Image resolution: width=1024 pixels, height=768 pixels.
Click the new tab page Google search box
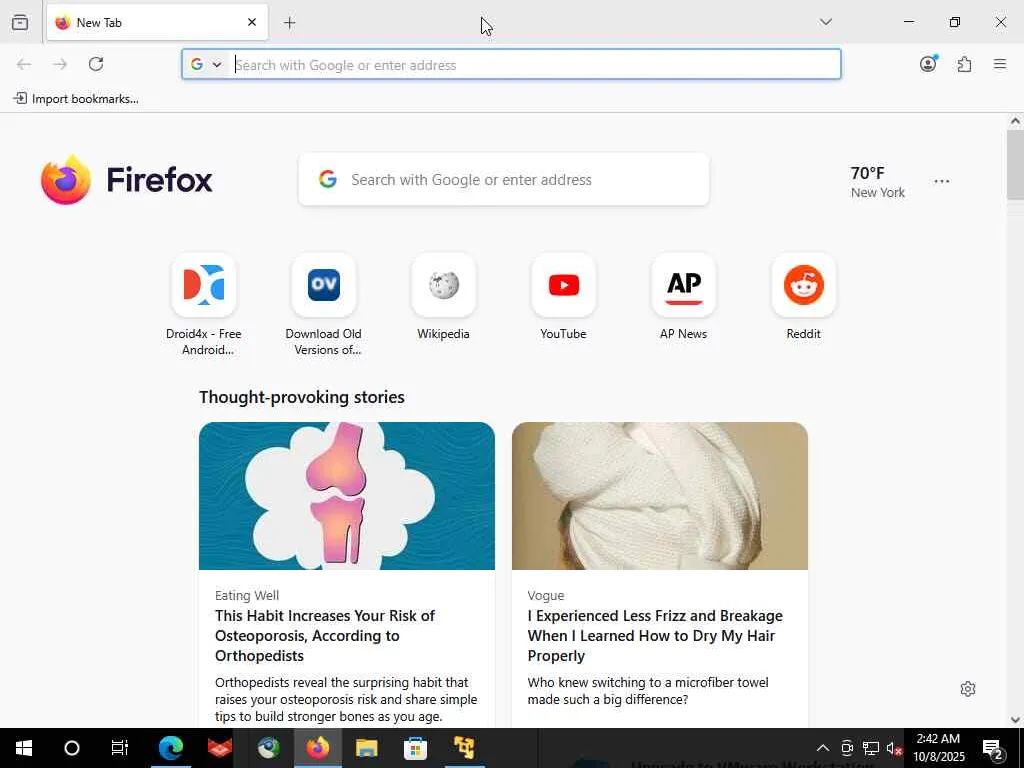tap(504, 180)
